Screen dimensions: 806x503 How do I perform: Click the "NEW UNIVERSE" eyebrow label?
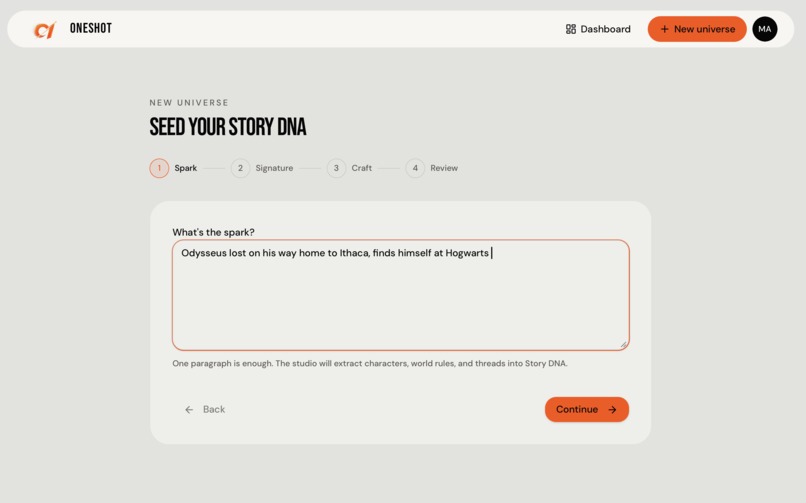click(189, 103)
